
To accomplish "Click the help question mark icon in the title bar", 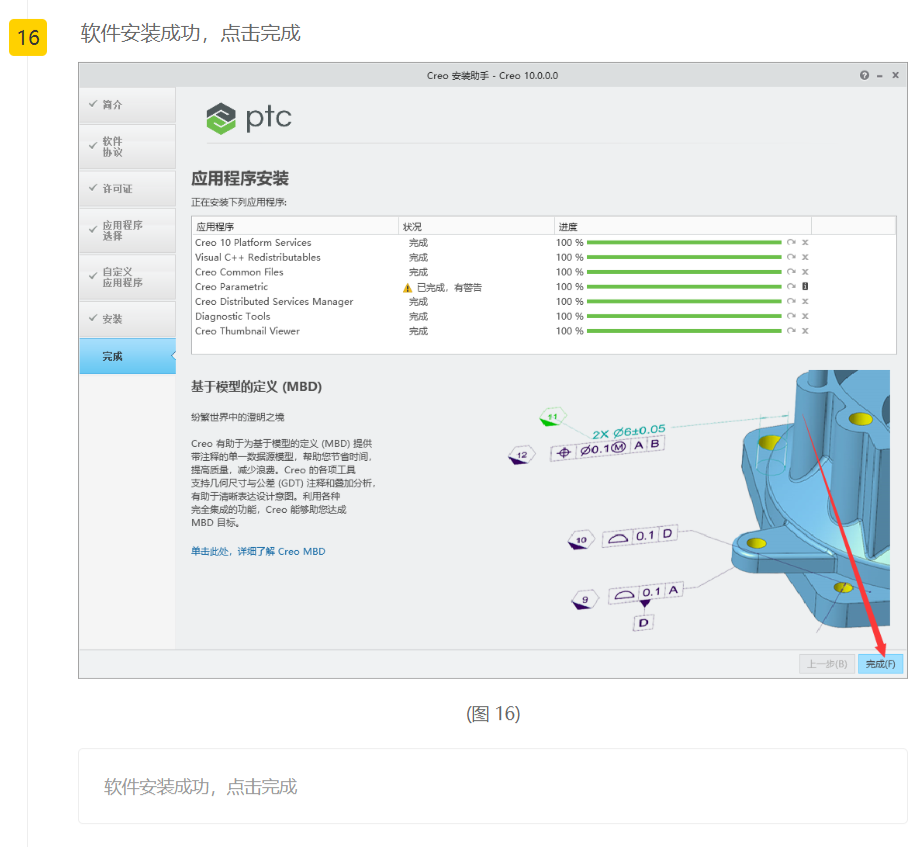I will 864,75.
